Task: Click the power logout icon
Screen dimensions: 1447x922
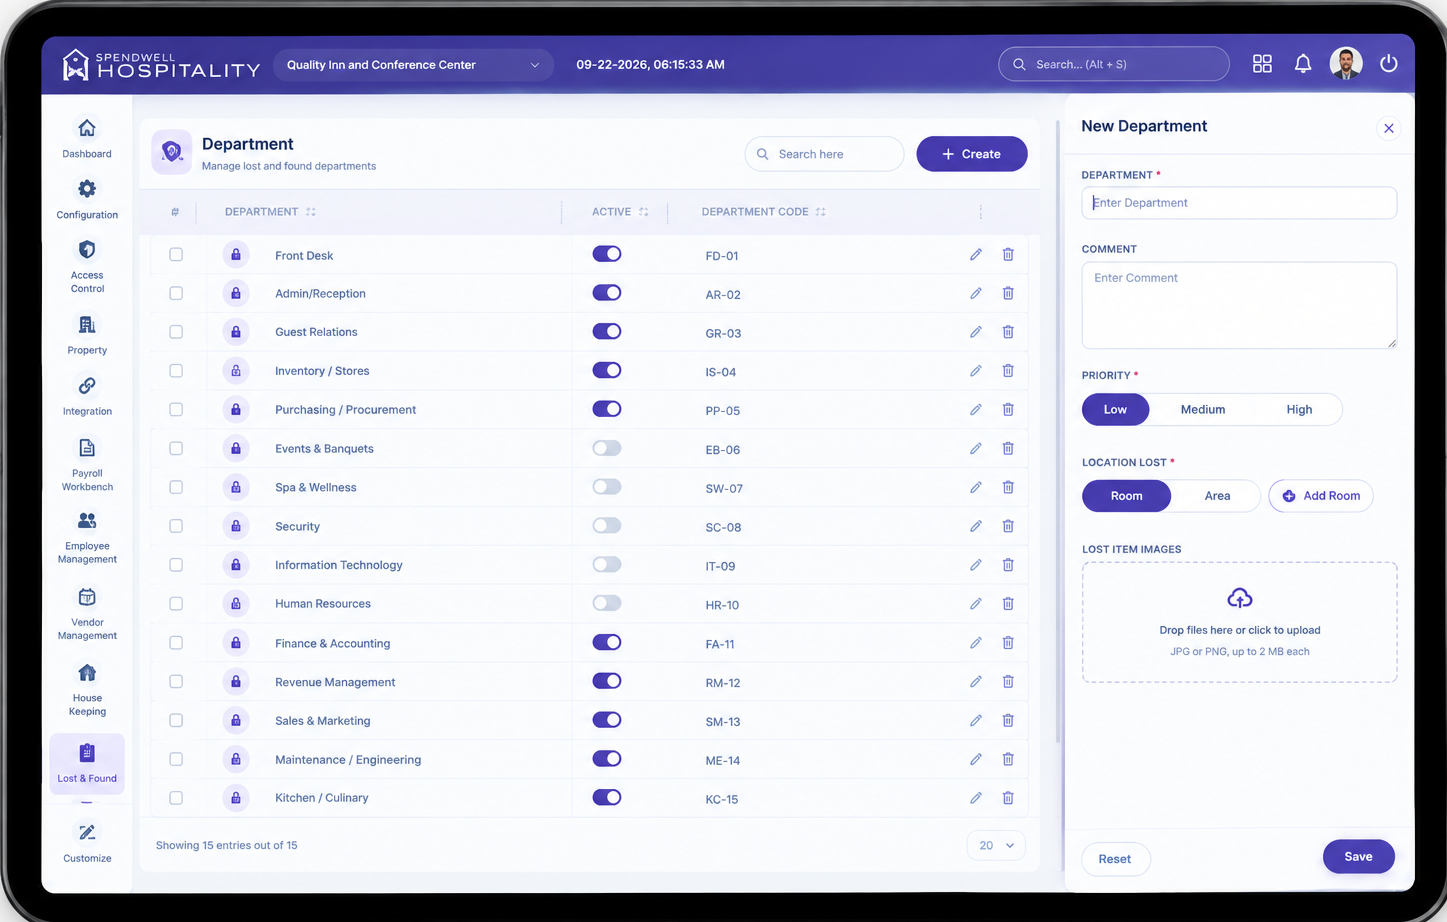Action: click(x=1388, y=64)
